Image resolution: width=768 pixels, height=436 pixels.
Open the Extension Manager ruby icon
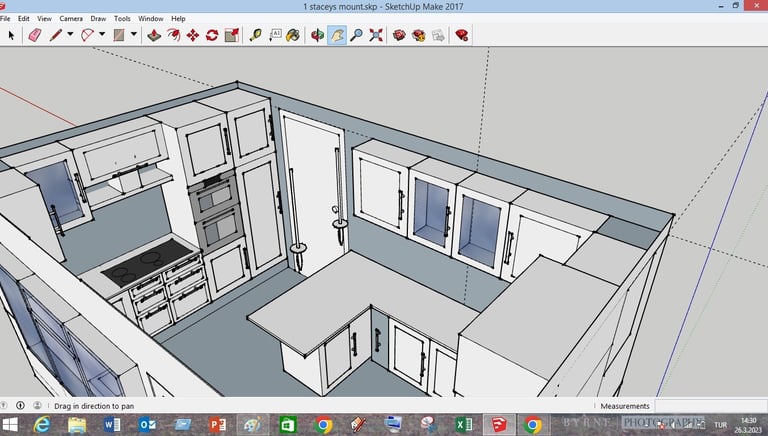pos(461,35)
